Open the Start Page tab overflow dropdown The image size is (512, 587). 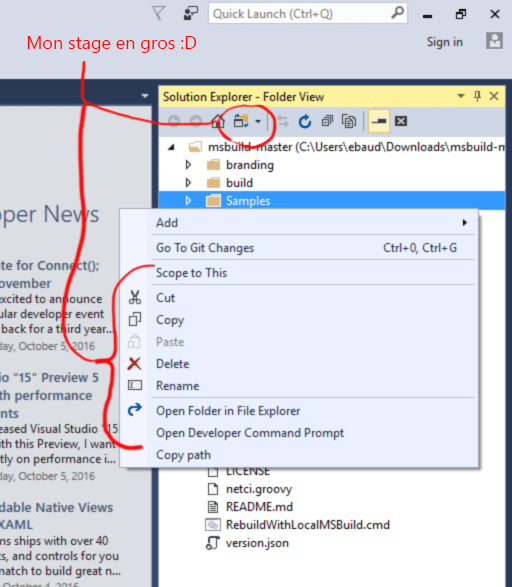(145, 96)
